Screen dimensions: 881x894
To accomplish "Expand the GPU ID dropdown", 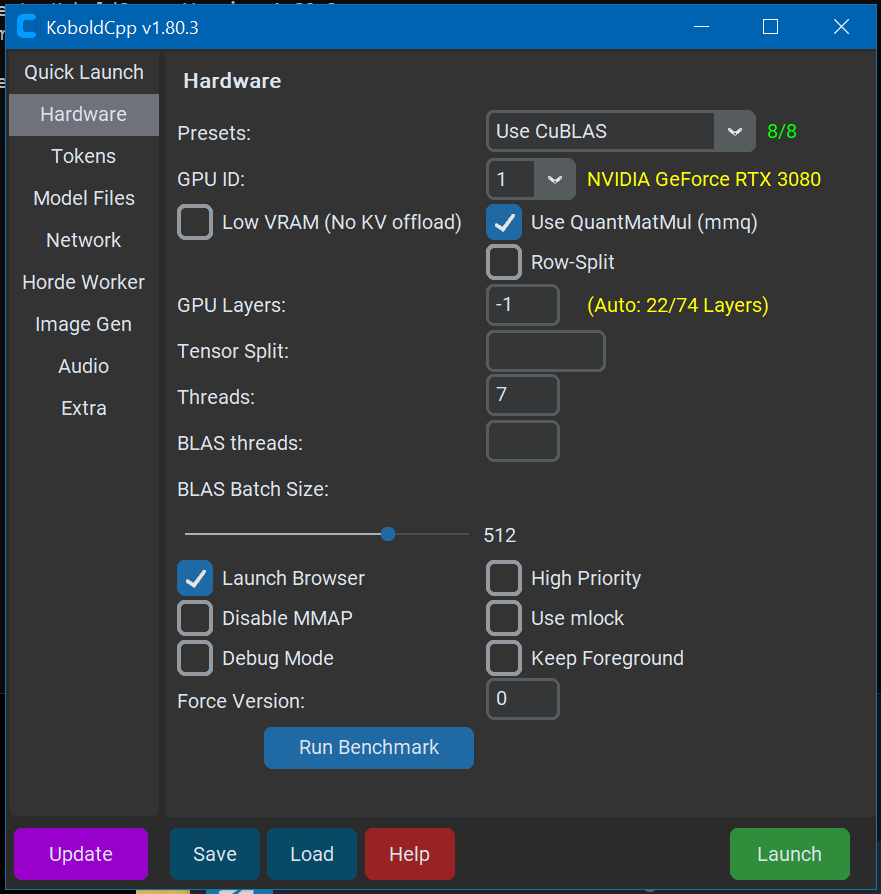I will pos(554,180).
